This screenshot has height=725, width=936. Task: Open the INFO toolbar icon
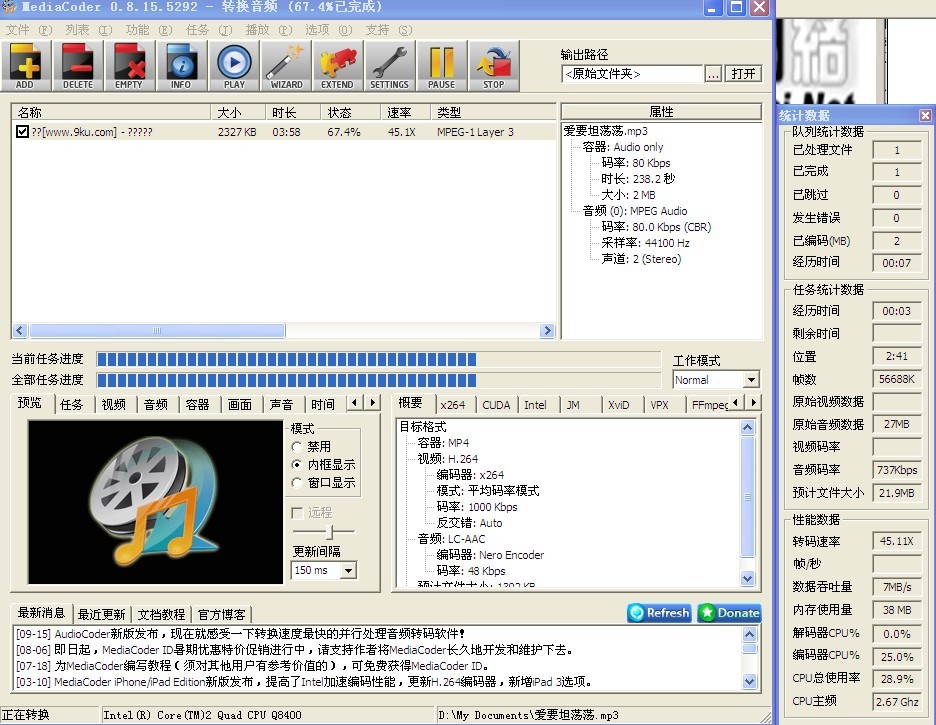181,66
